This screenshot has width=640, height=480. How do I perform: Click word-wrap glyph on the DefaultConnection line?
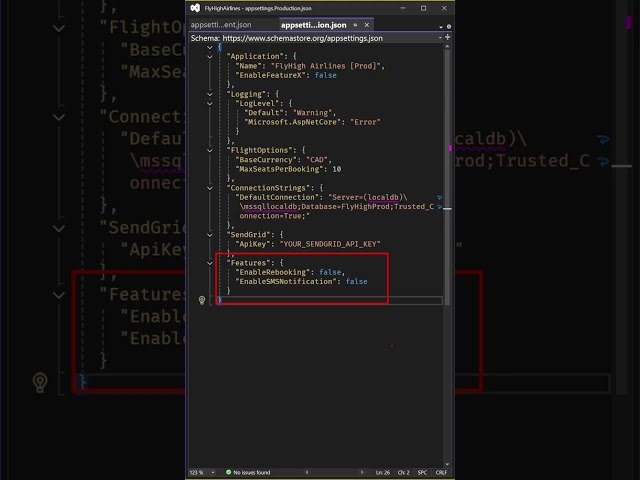click(x=439, y=198)
